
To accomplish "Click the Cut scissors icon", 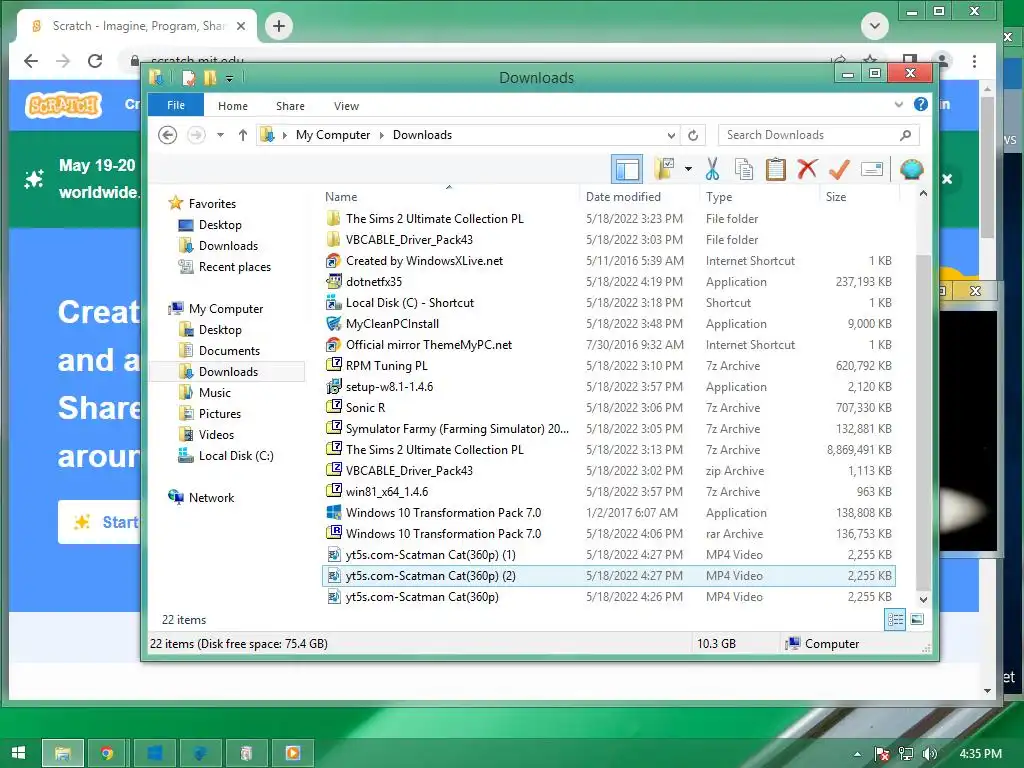I will pyautogui.click(x=712, y=169).
